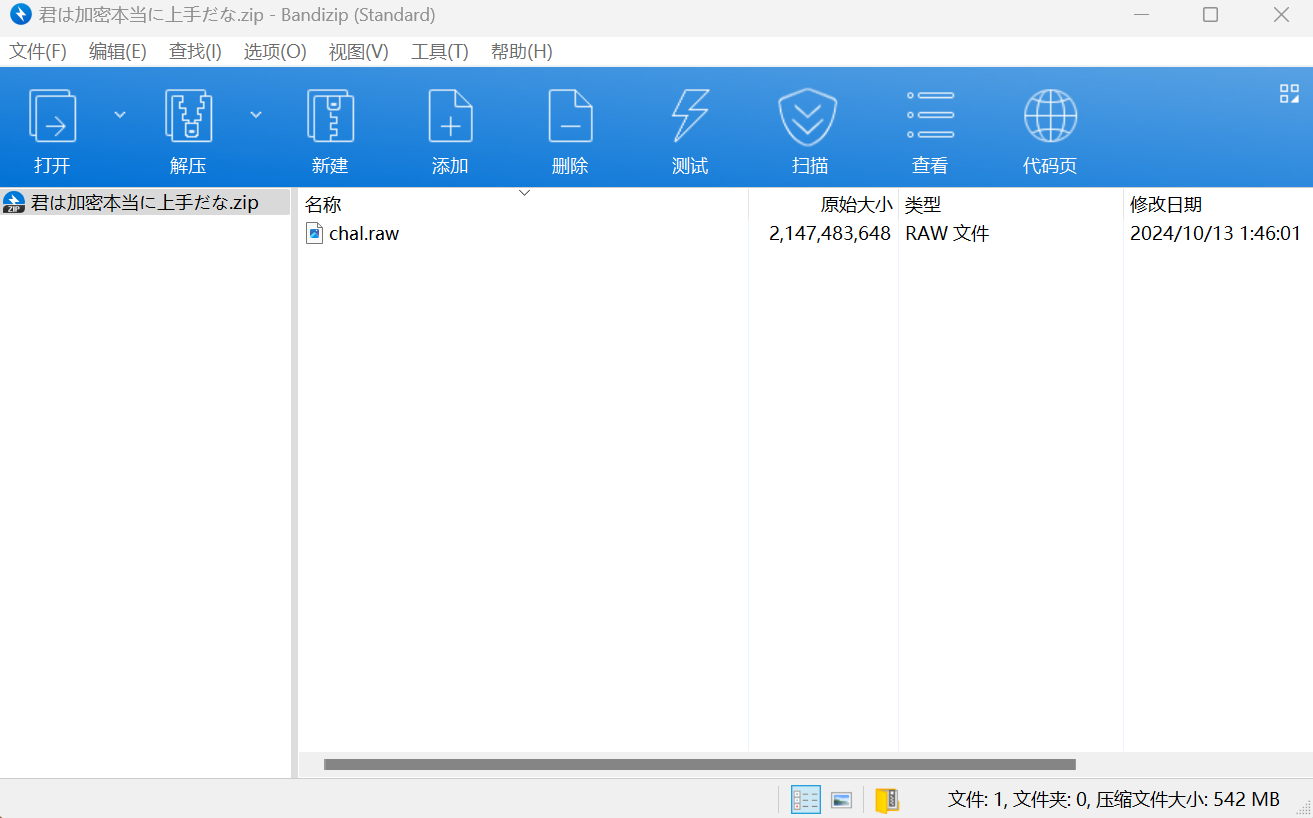1313x818 pixels.
Task: Switch to details list view in status bar
Action: click(805, 799)
